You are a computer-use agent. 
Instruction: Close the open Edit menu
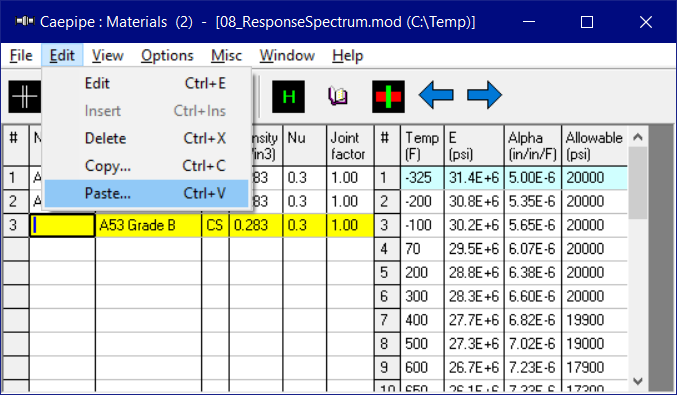click(62, 55)
